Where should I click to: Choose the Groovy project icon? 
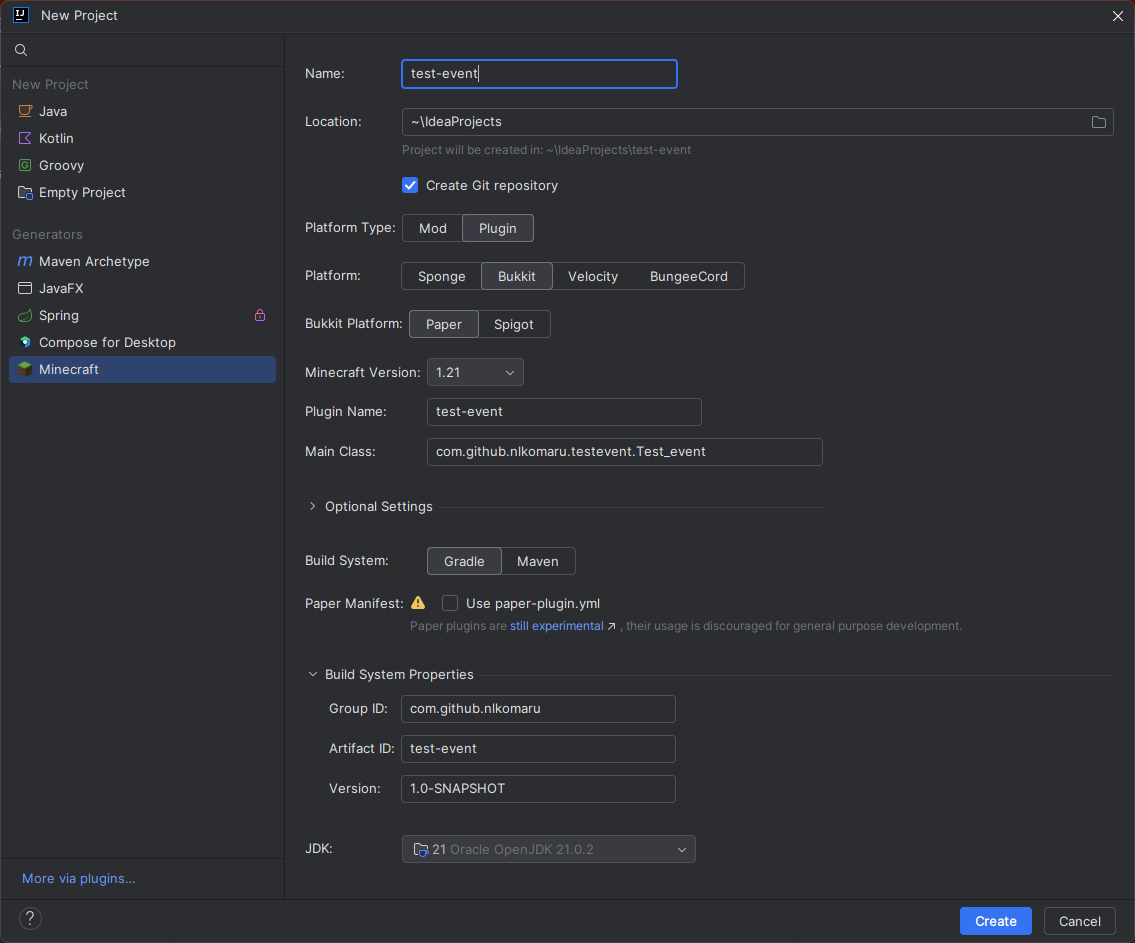pos(25,165)
